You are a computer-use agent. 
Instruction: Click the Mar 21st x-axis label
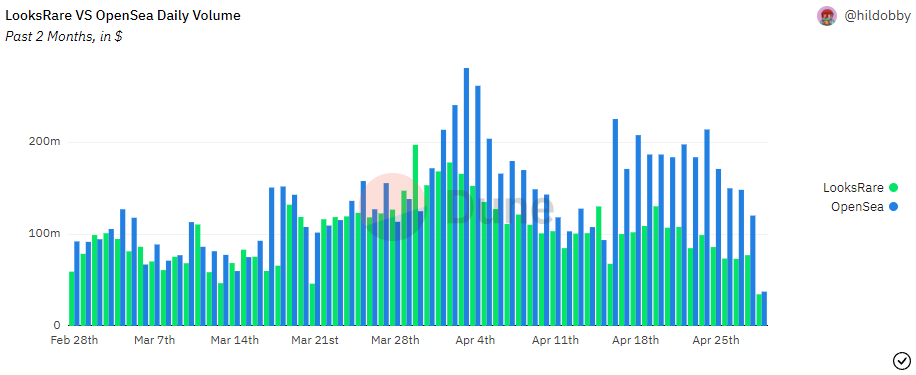(315, 340)
